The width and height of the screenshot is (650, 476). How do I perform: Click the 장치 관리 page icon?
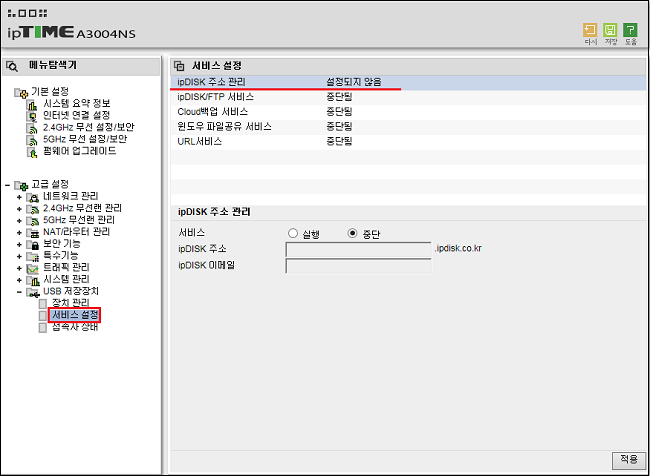pos(43,304)
